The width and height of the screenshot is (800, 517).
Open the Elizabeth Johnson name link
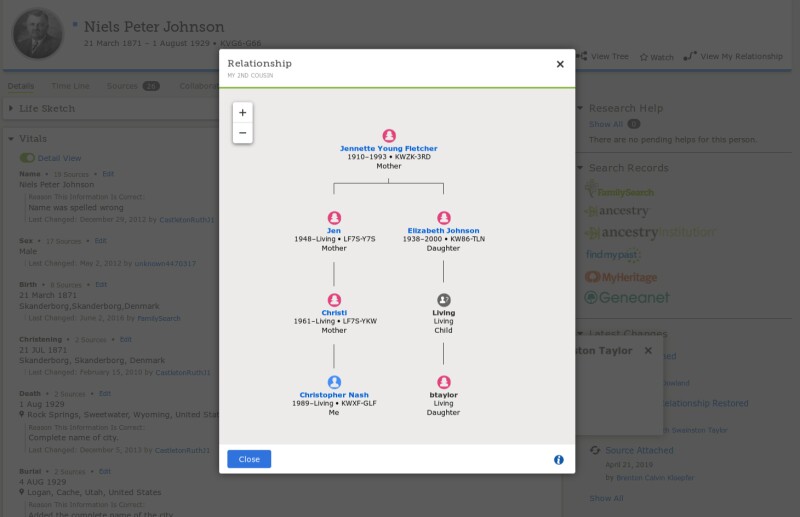[443, 231]
